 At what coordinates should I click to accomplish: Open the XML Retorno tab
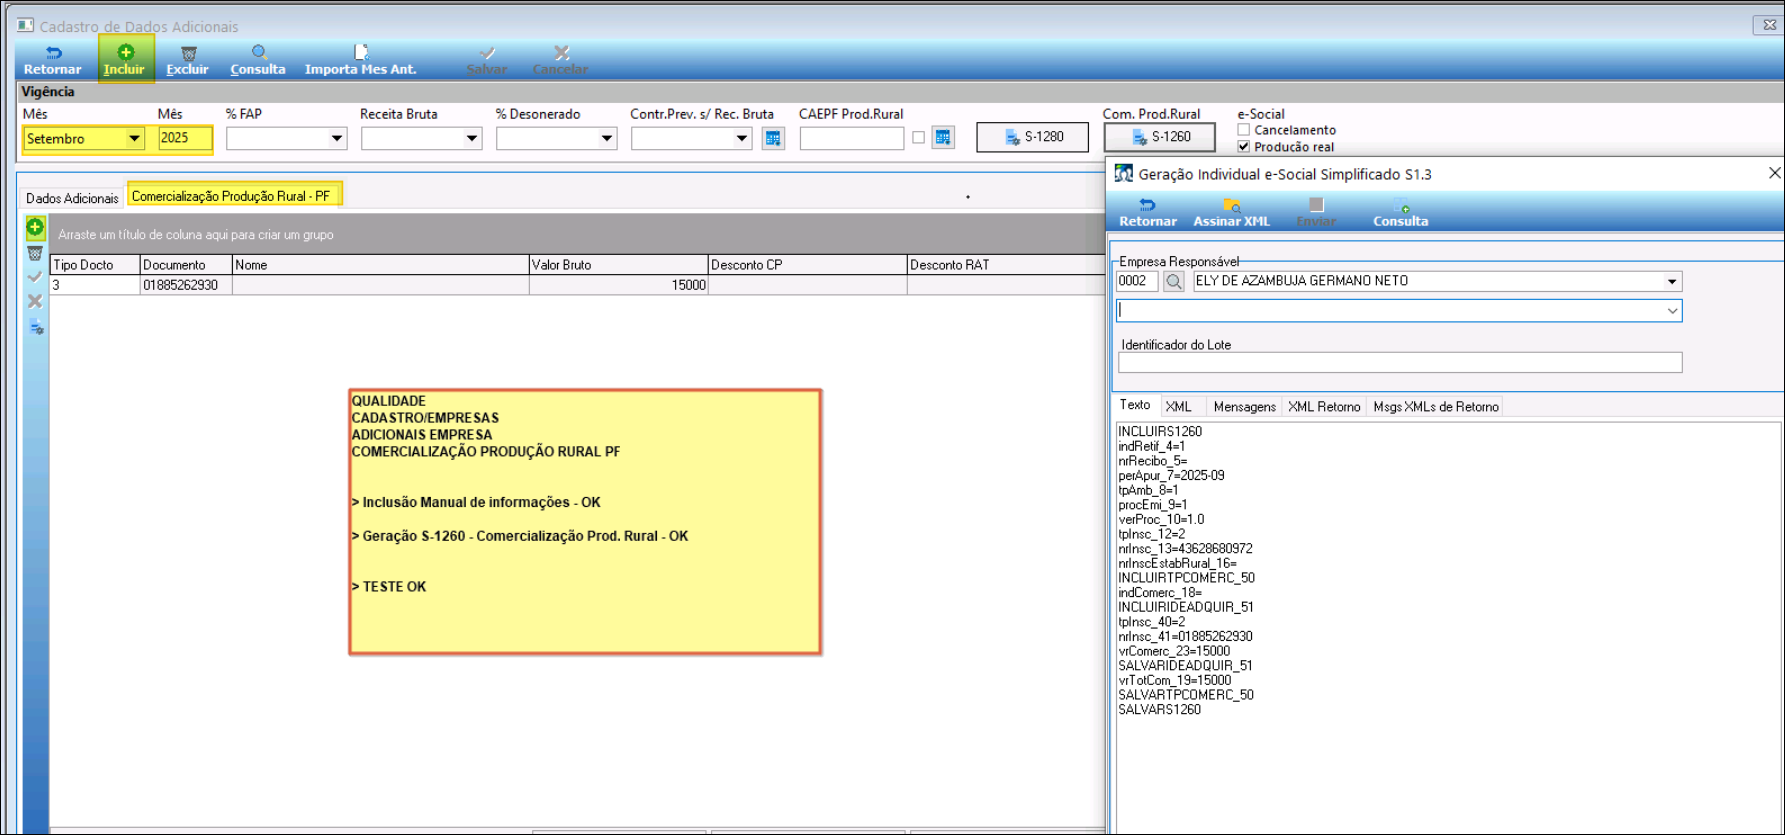click(1324, 407)
